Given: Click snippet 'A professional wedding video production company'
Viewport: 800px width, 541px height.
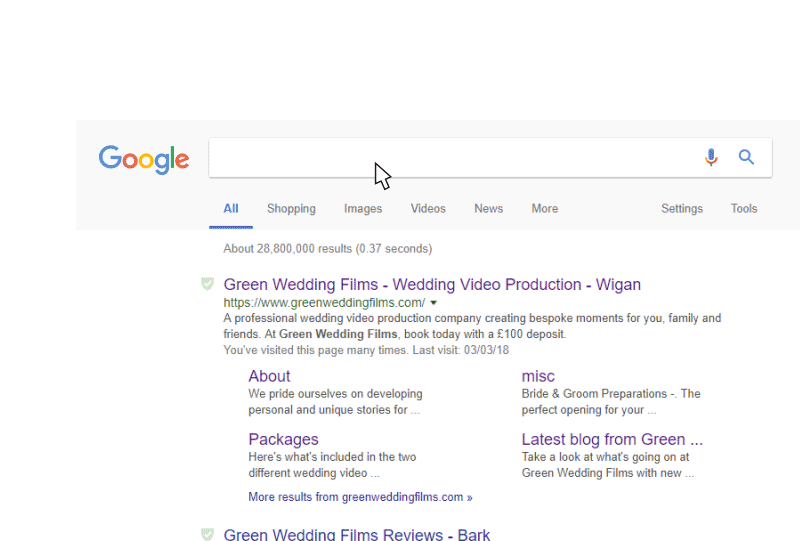Looking at the screenshot, I should coord(353,318).
